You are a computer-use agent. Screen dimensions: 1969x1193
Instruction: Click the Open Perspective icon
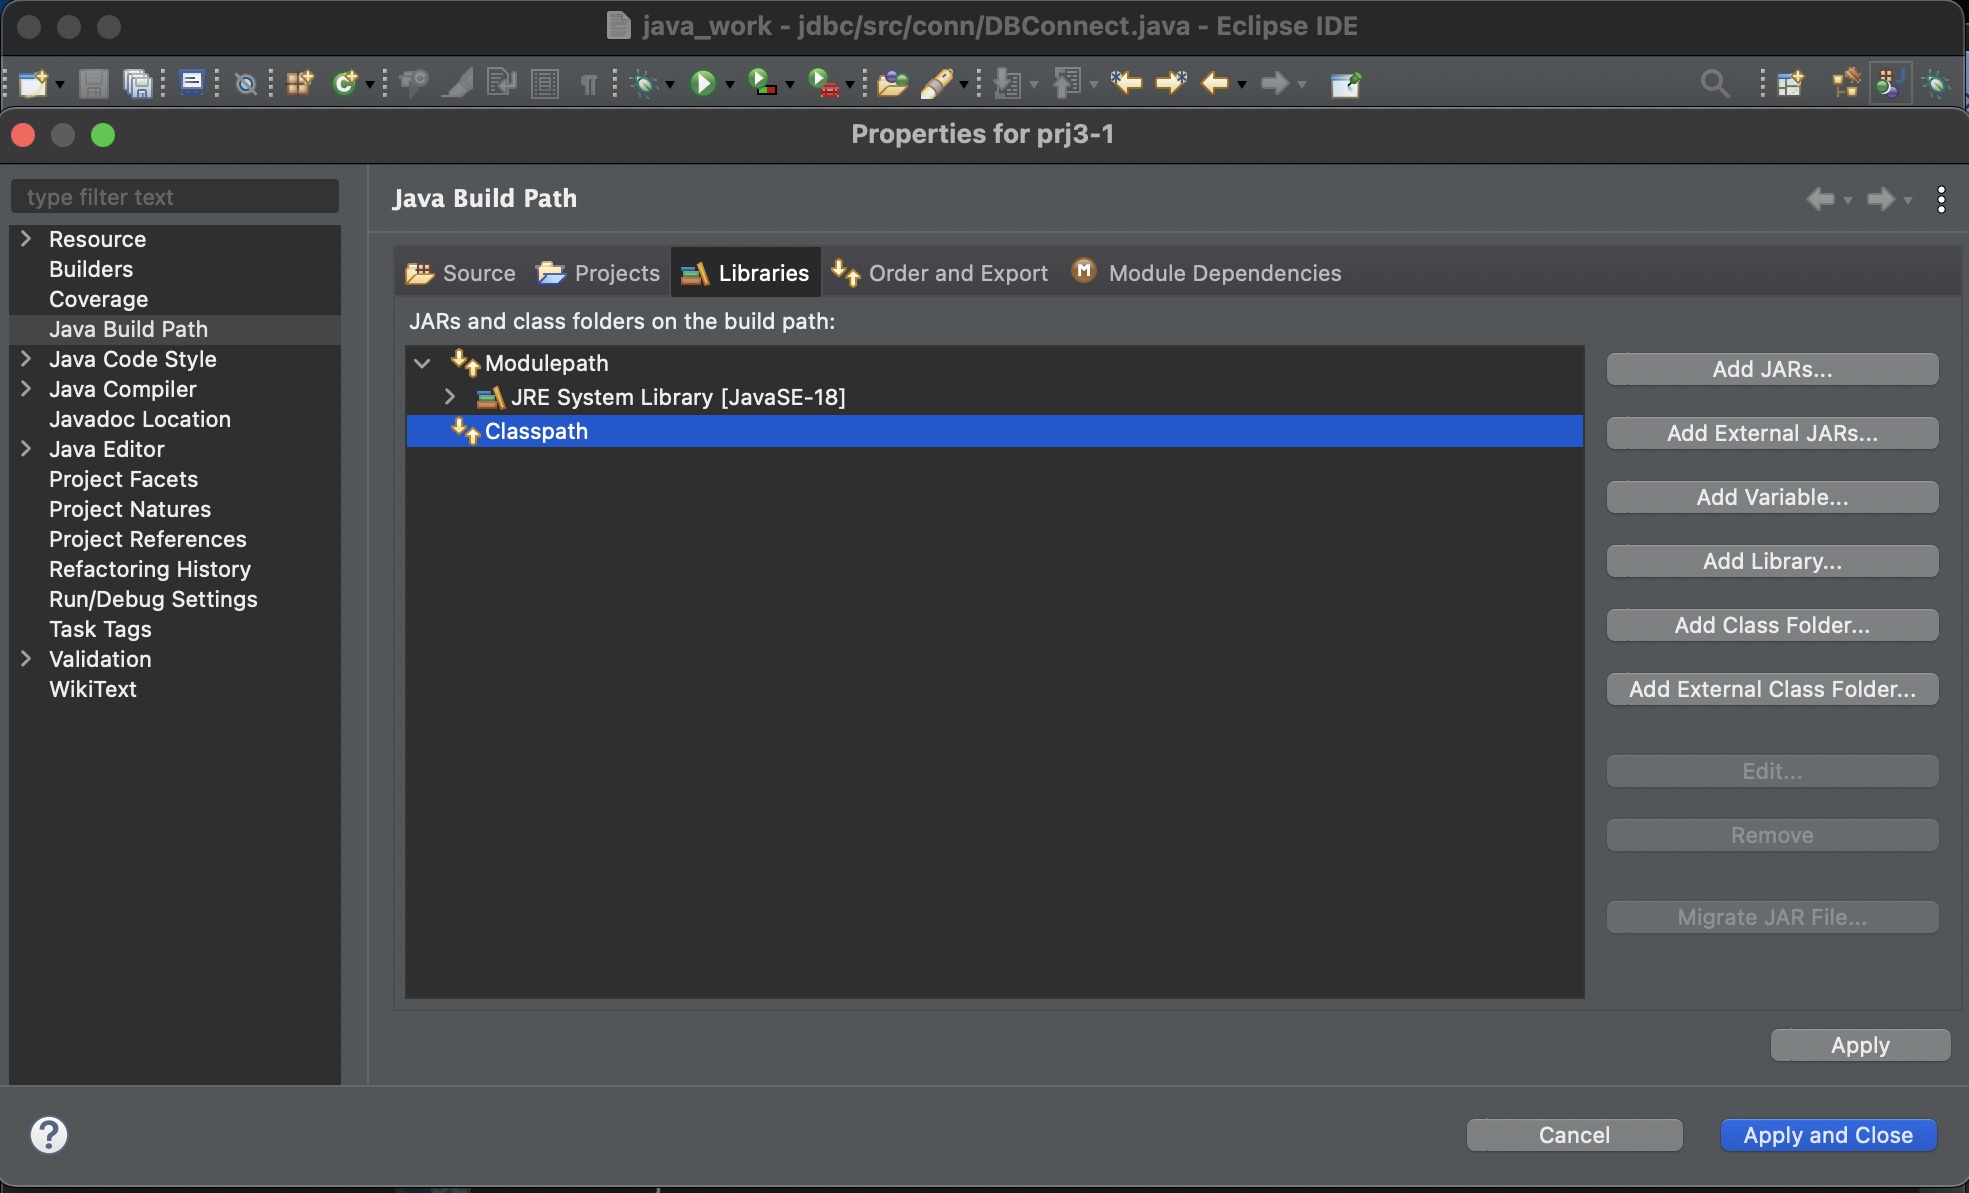pyautogui.click(x=1789, y=84)
